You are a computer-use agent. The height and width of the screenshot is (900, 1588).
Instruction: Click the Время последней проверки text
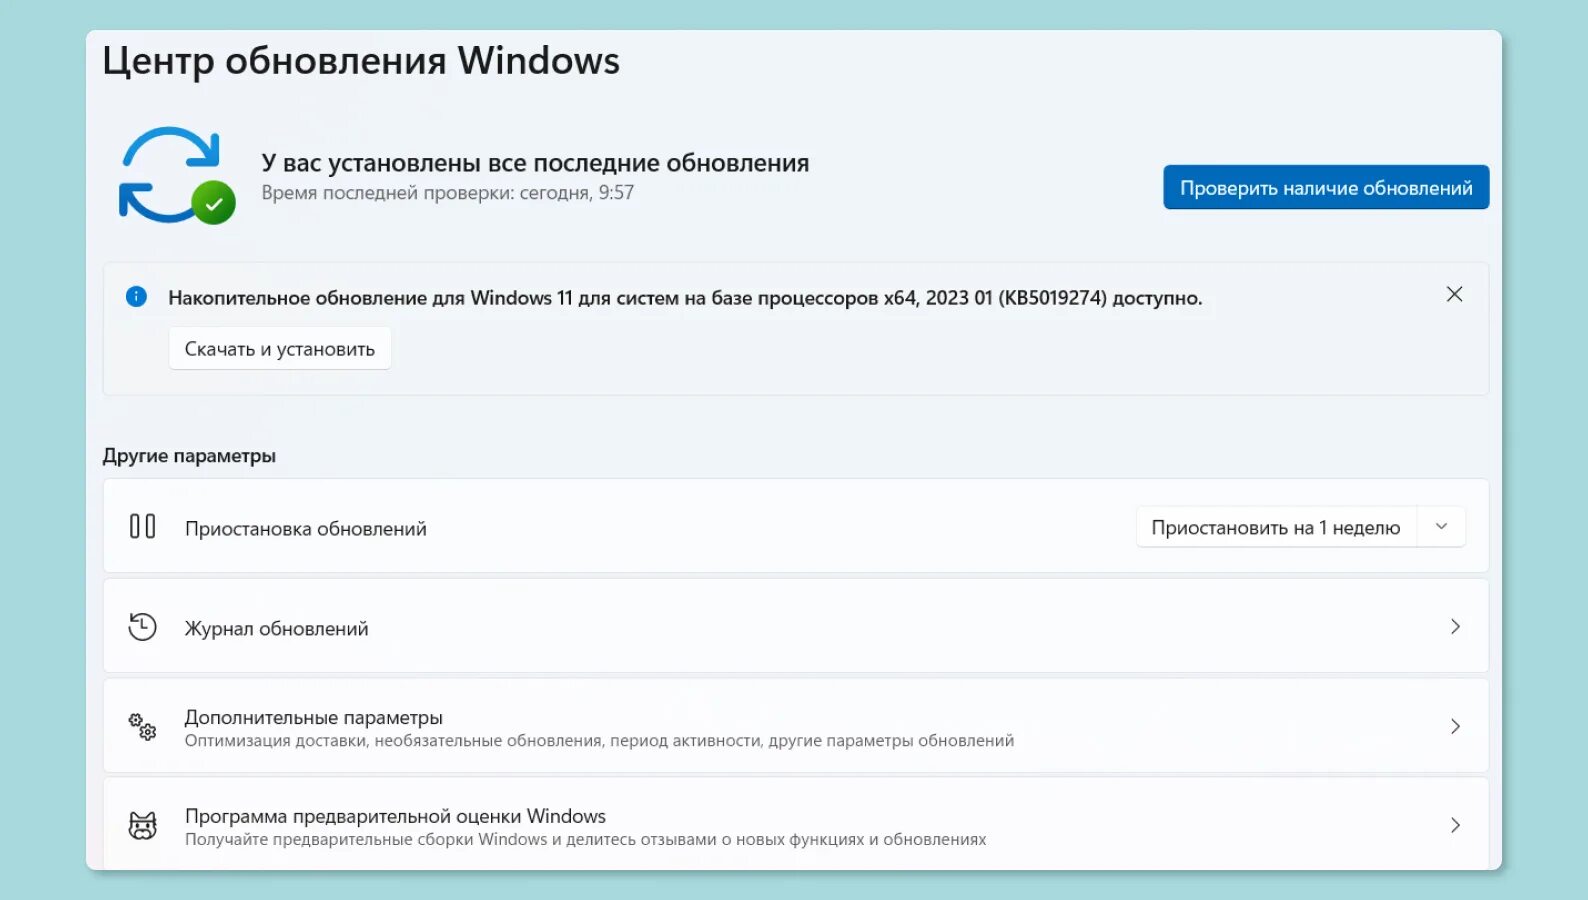448,193
